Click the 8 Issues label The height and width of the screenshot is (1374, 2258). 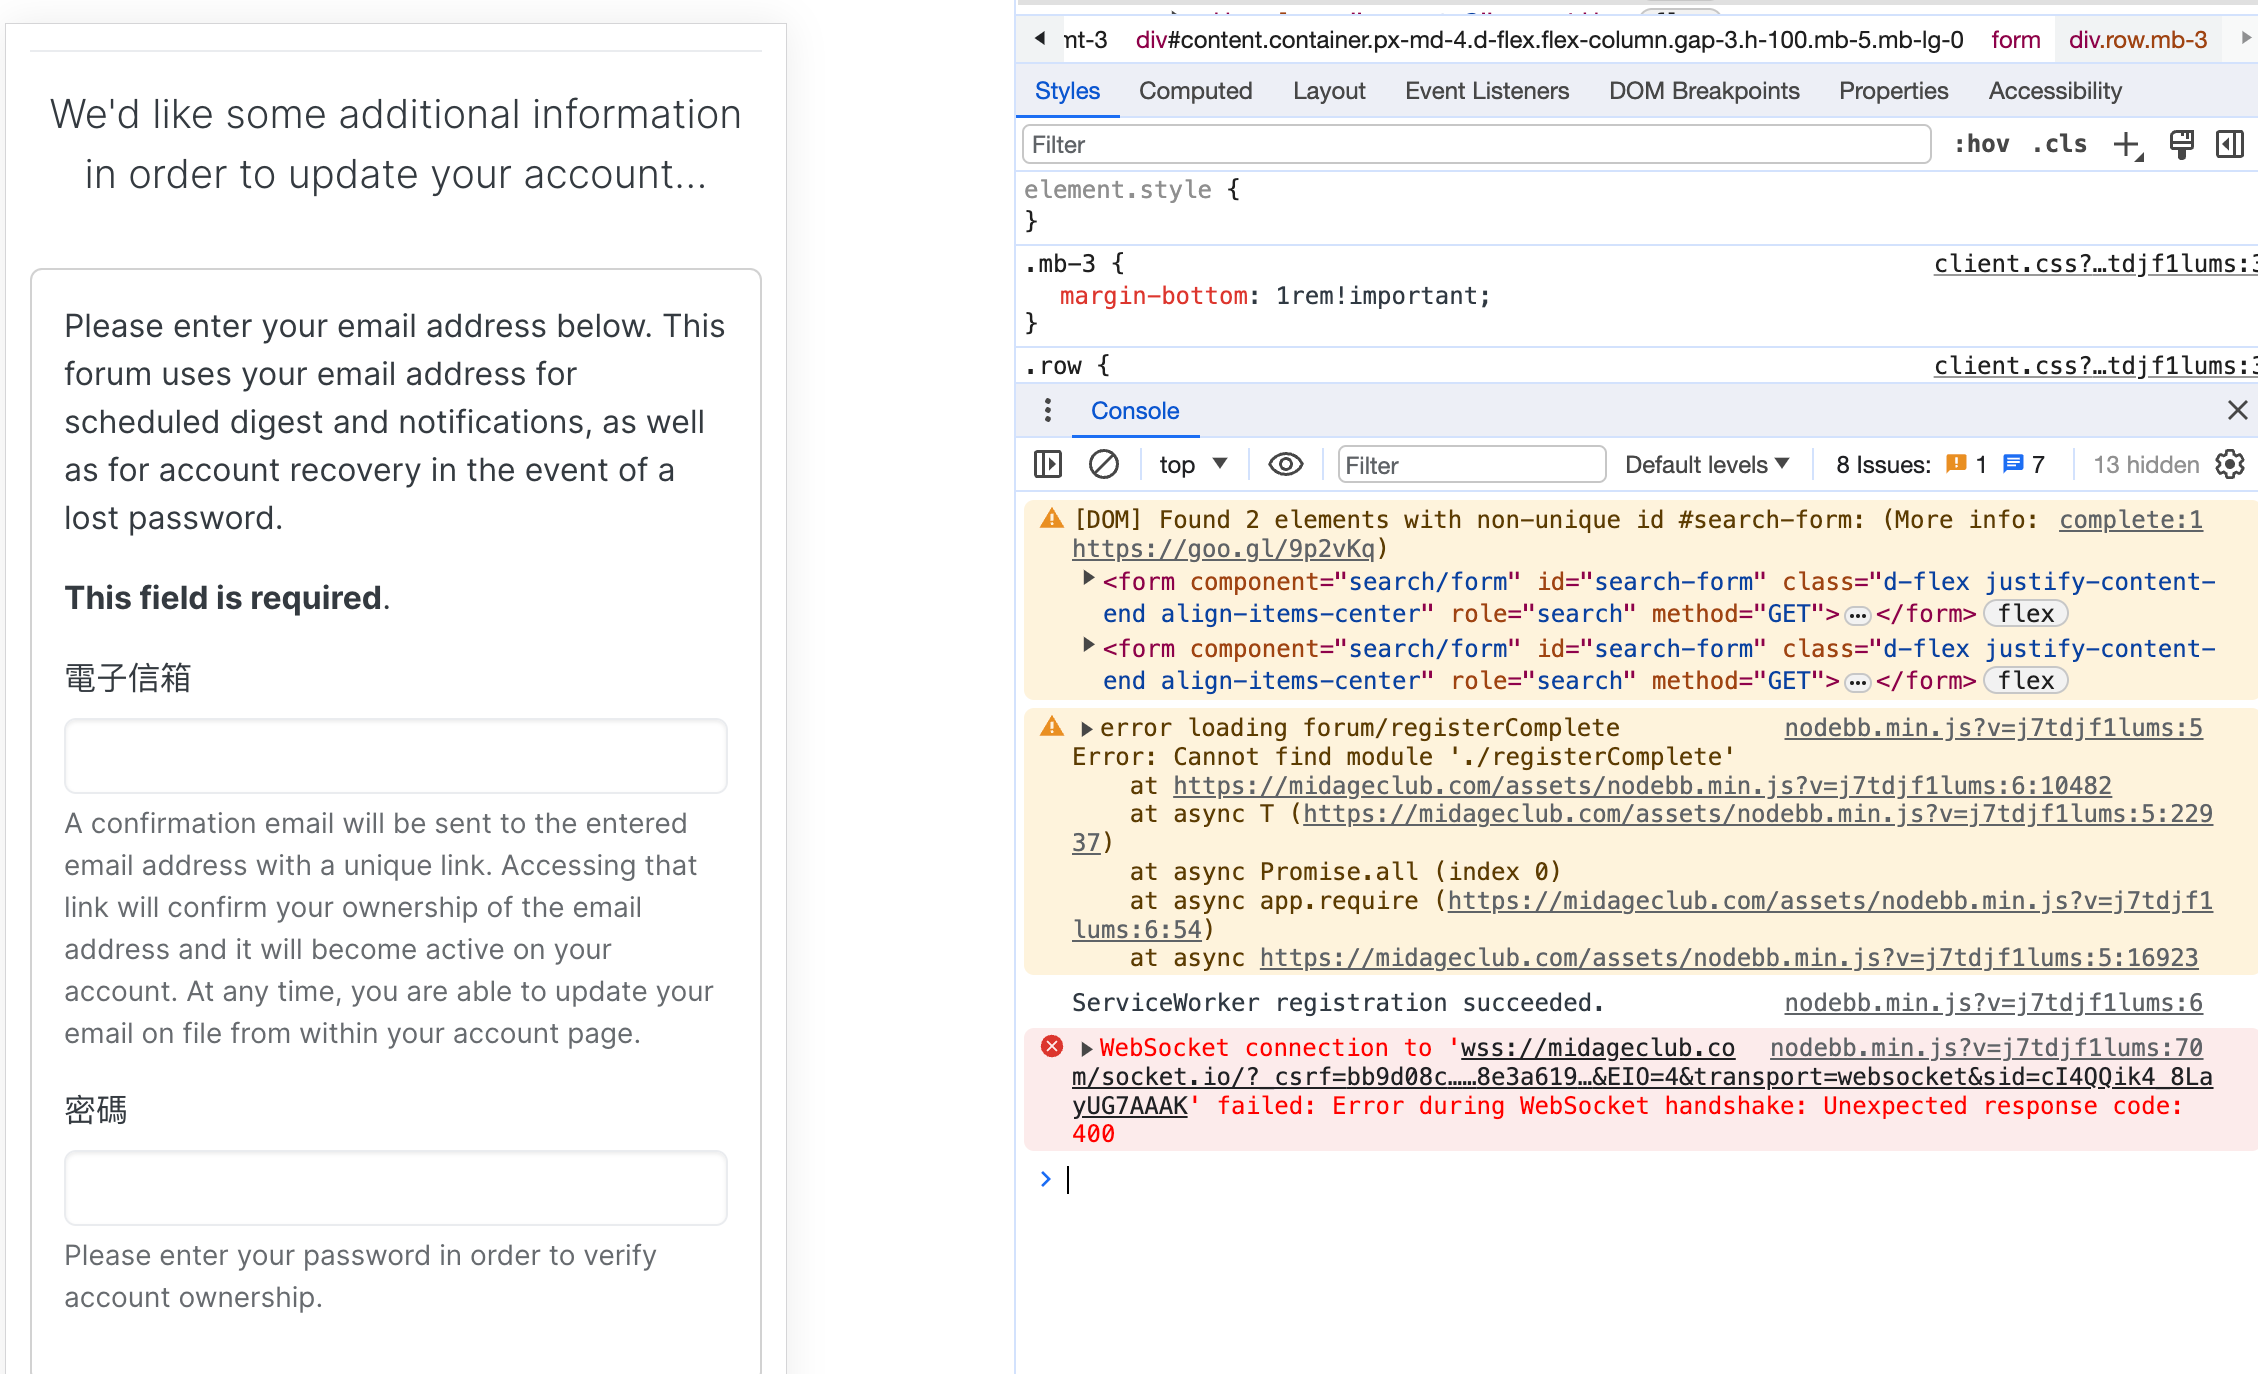1883,465
